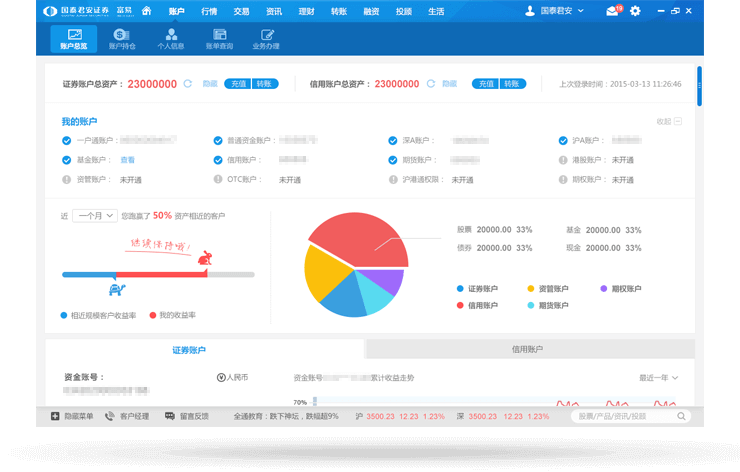
Task: Click 隐藏 link beside 信用账户总资产
Action: point(450,84)
